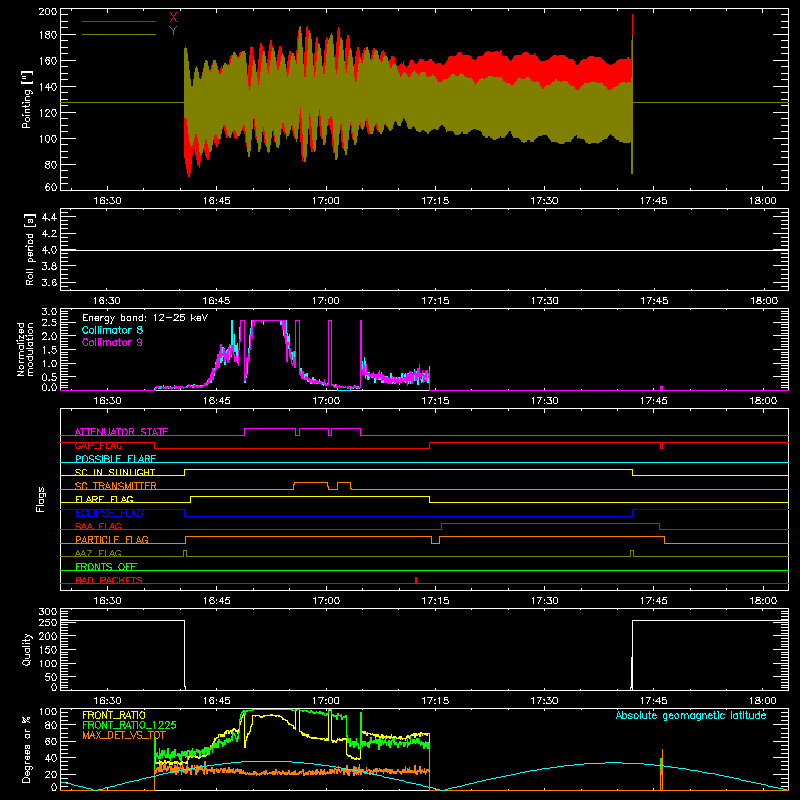
Task: Click the GAP_FLAG dip near 17:46
Action: pos(661,445)
